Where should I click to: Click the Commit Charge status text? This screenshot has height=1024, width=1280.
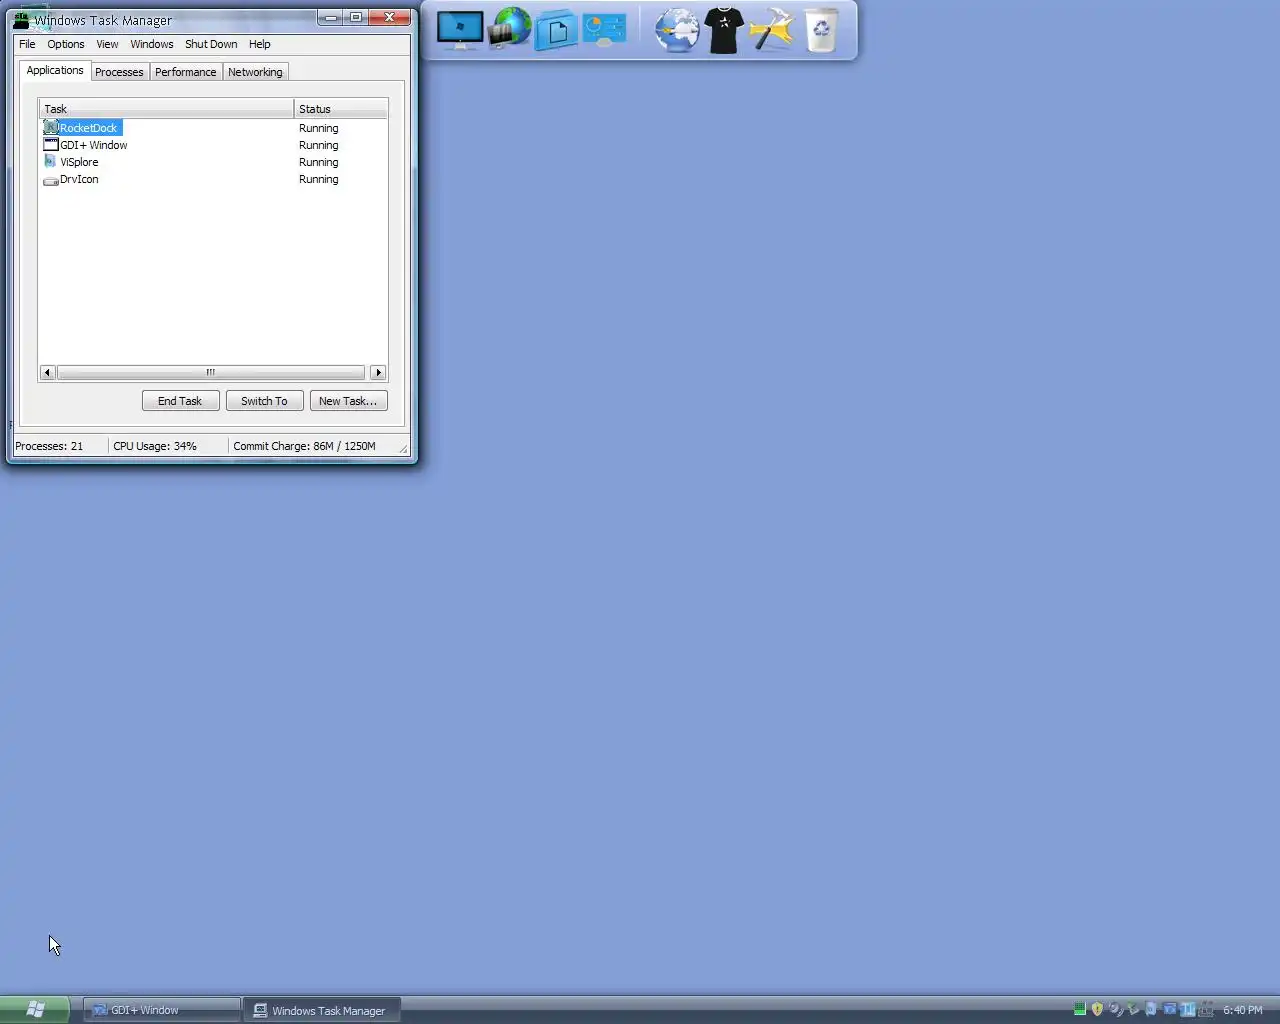click(304, 446)
